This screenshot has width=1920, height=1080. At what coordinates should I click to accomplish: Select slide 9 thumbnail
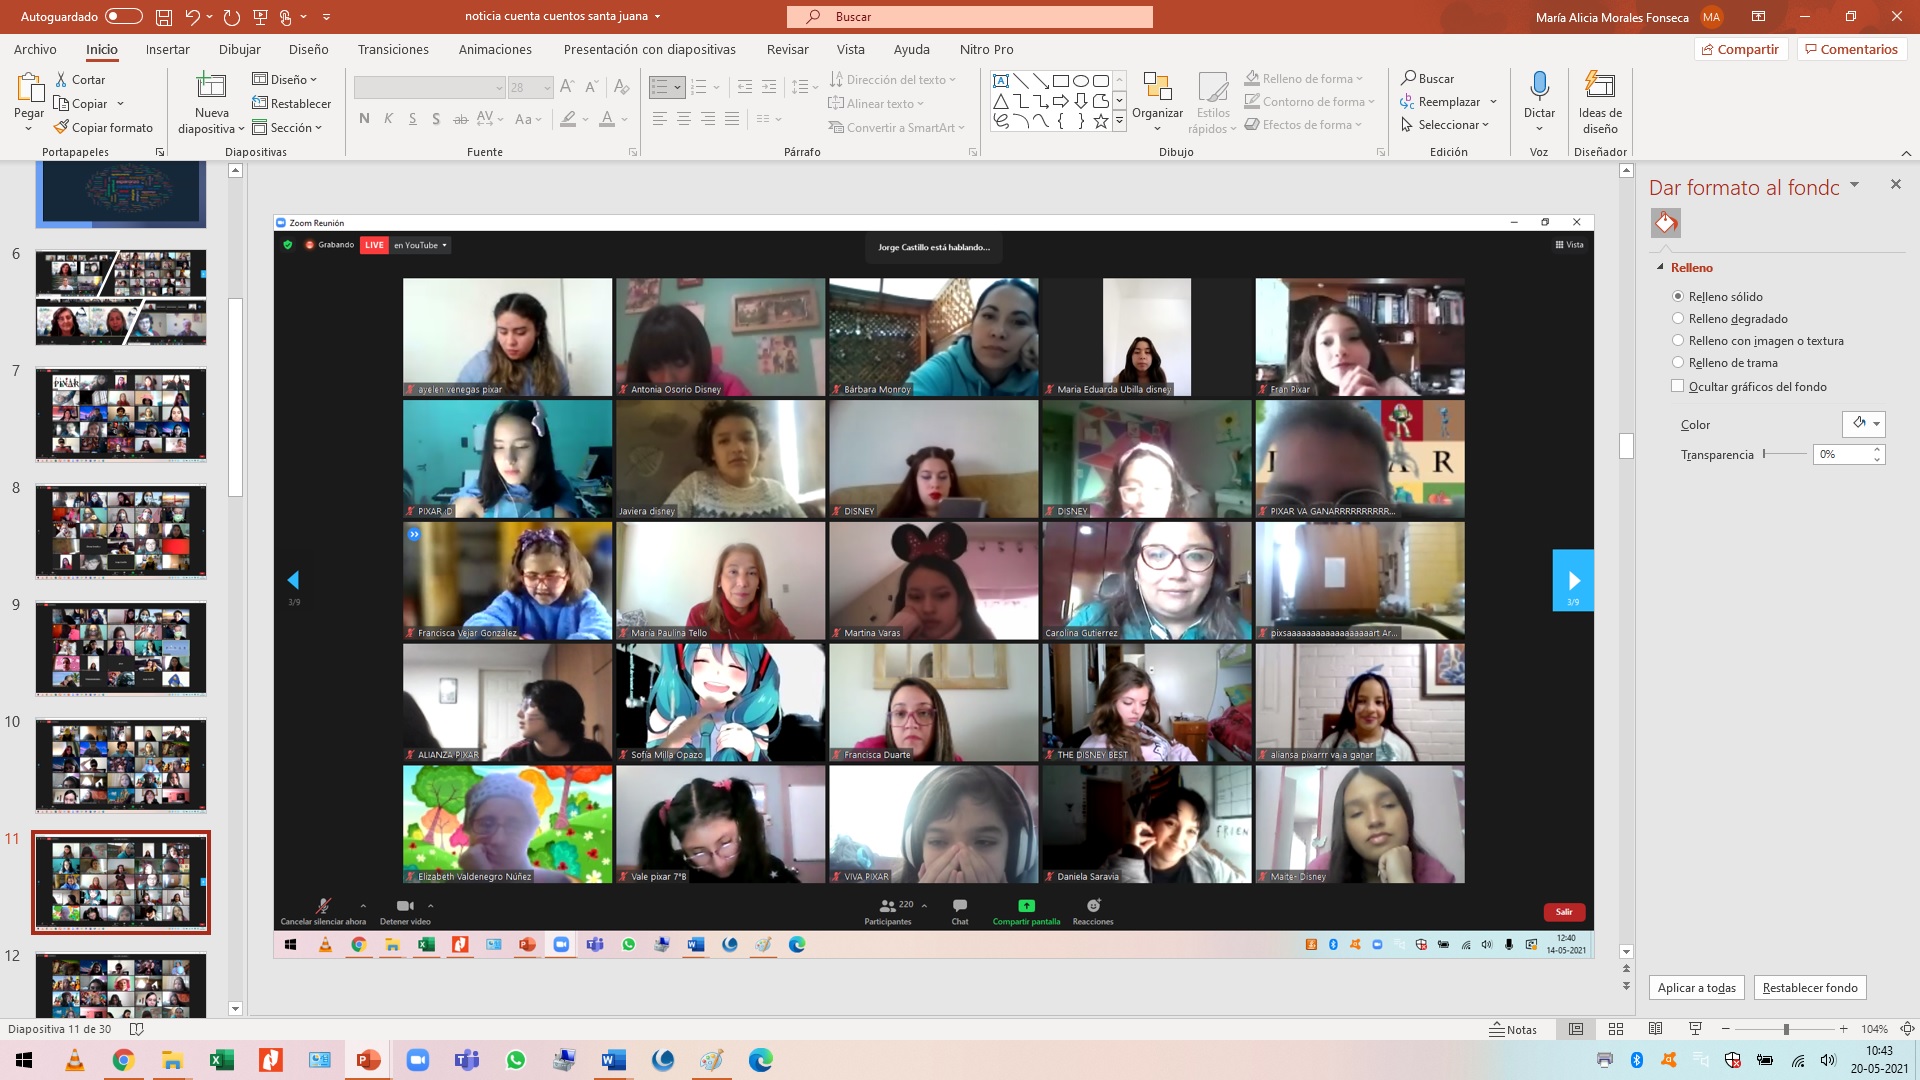tap(121, 648)
